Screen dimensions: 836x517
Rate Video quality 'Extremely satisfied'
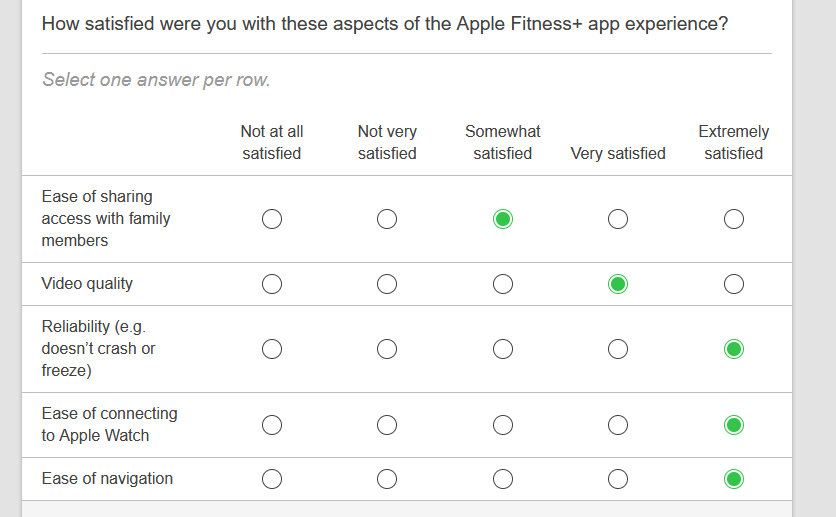point(734,284)
